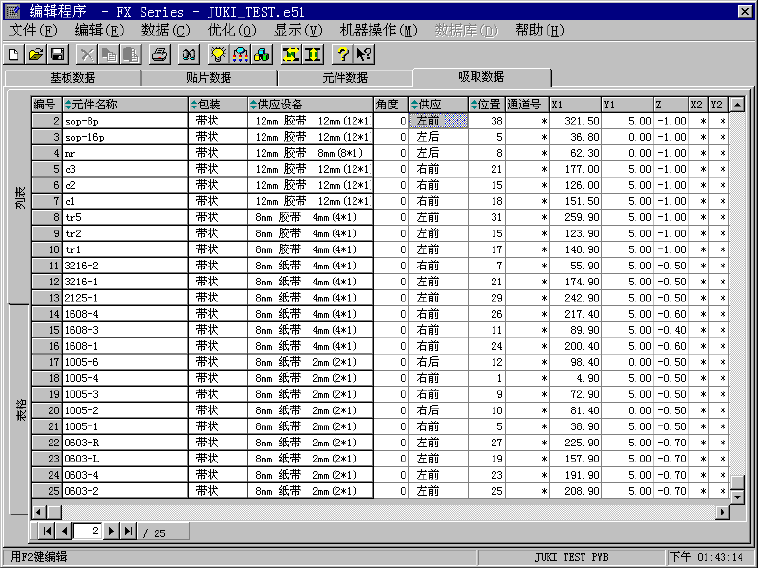This screenshot has width=759, height=568.
Task: Switch to the 贴片数据 tab
Action: tap(208, 78)
